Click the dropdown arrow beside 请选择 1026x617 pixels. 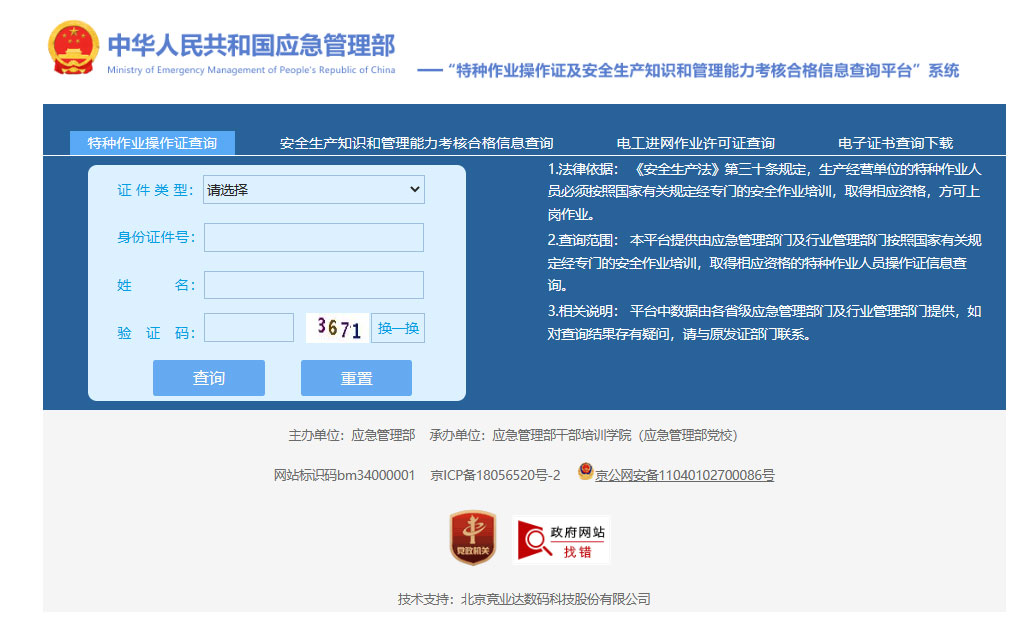tap(414, 190)
